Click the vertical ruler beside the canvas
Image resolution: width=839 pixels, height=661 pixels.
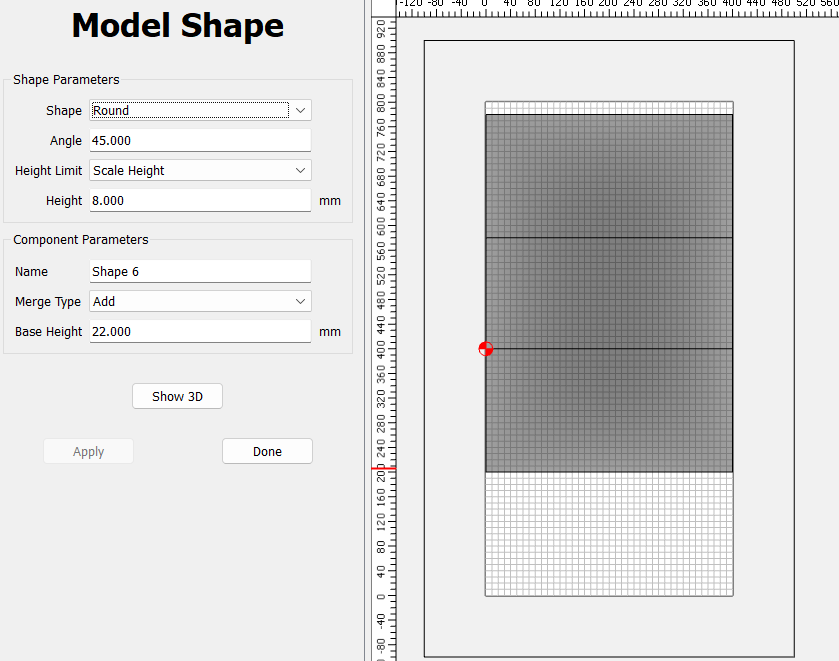381,300
